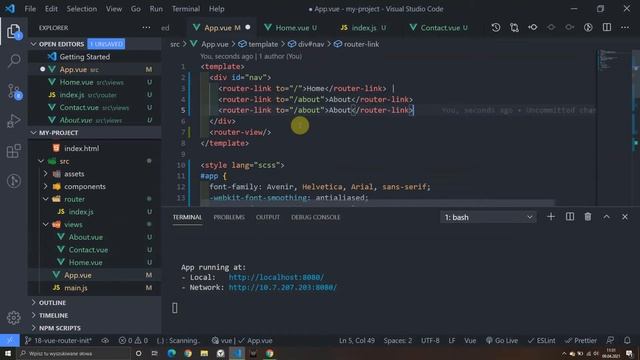The image size is (640, 360).
Task: Switch to index.js editor tab
Action: (x=363, y=28)
